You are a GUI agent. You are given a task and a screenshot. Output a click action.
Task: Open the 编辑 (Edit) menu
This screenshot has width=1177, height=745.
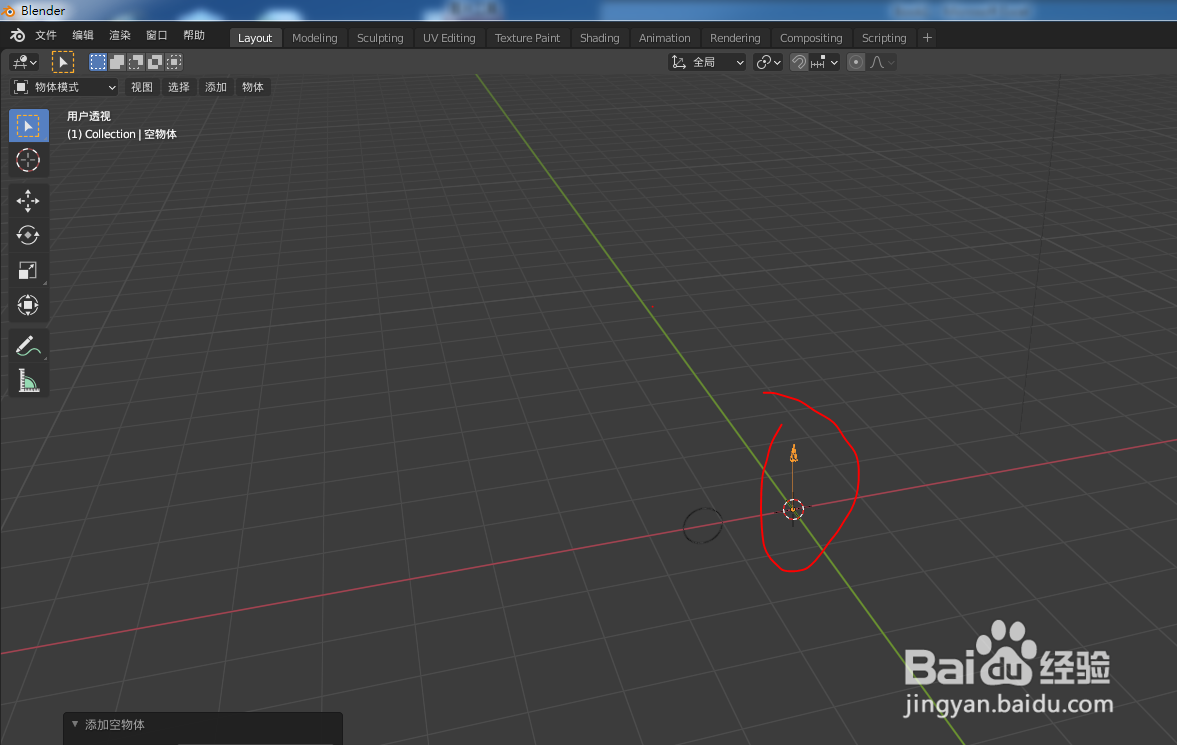tap(83, 35)
